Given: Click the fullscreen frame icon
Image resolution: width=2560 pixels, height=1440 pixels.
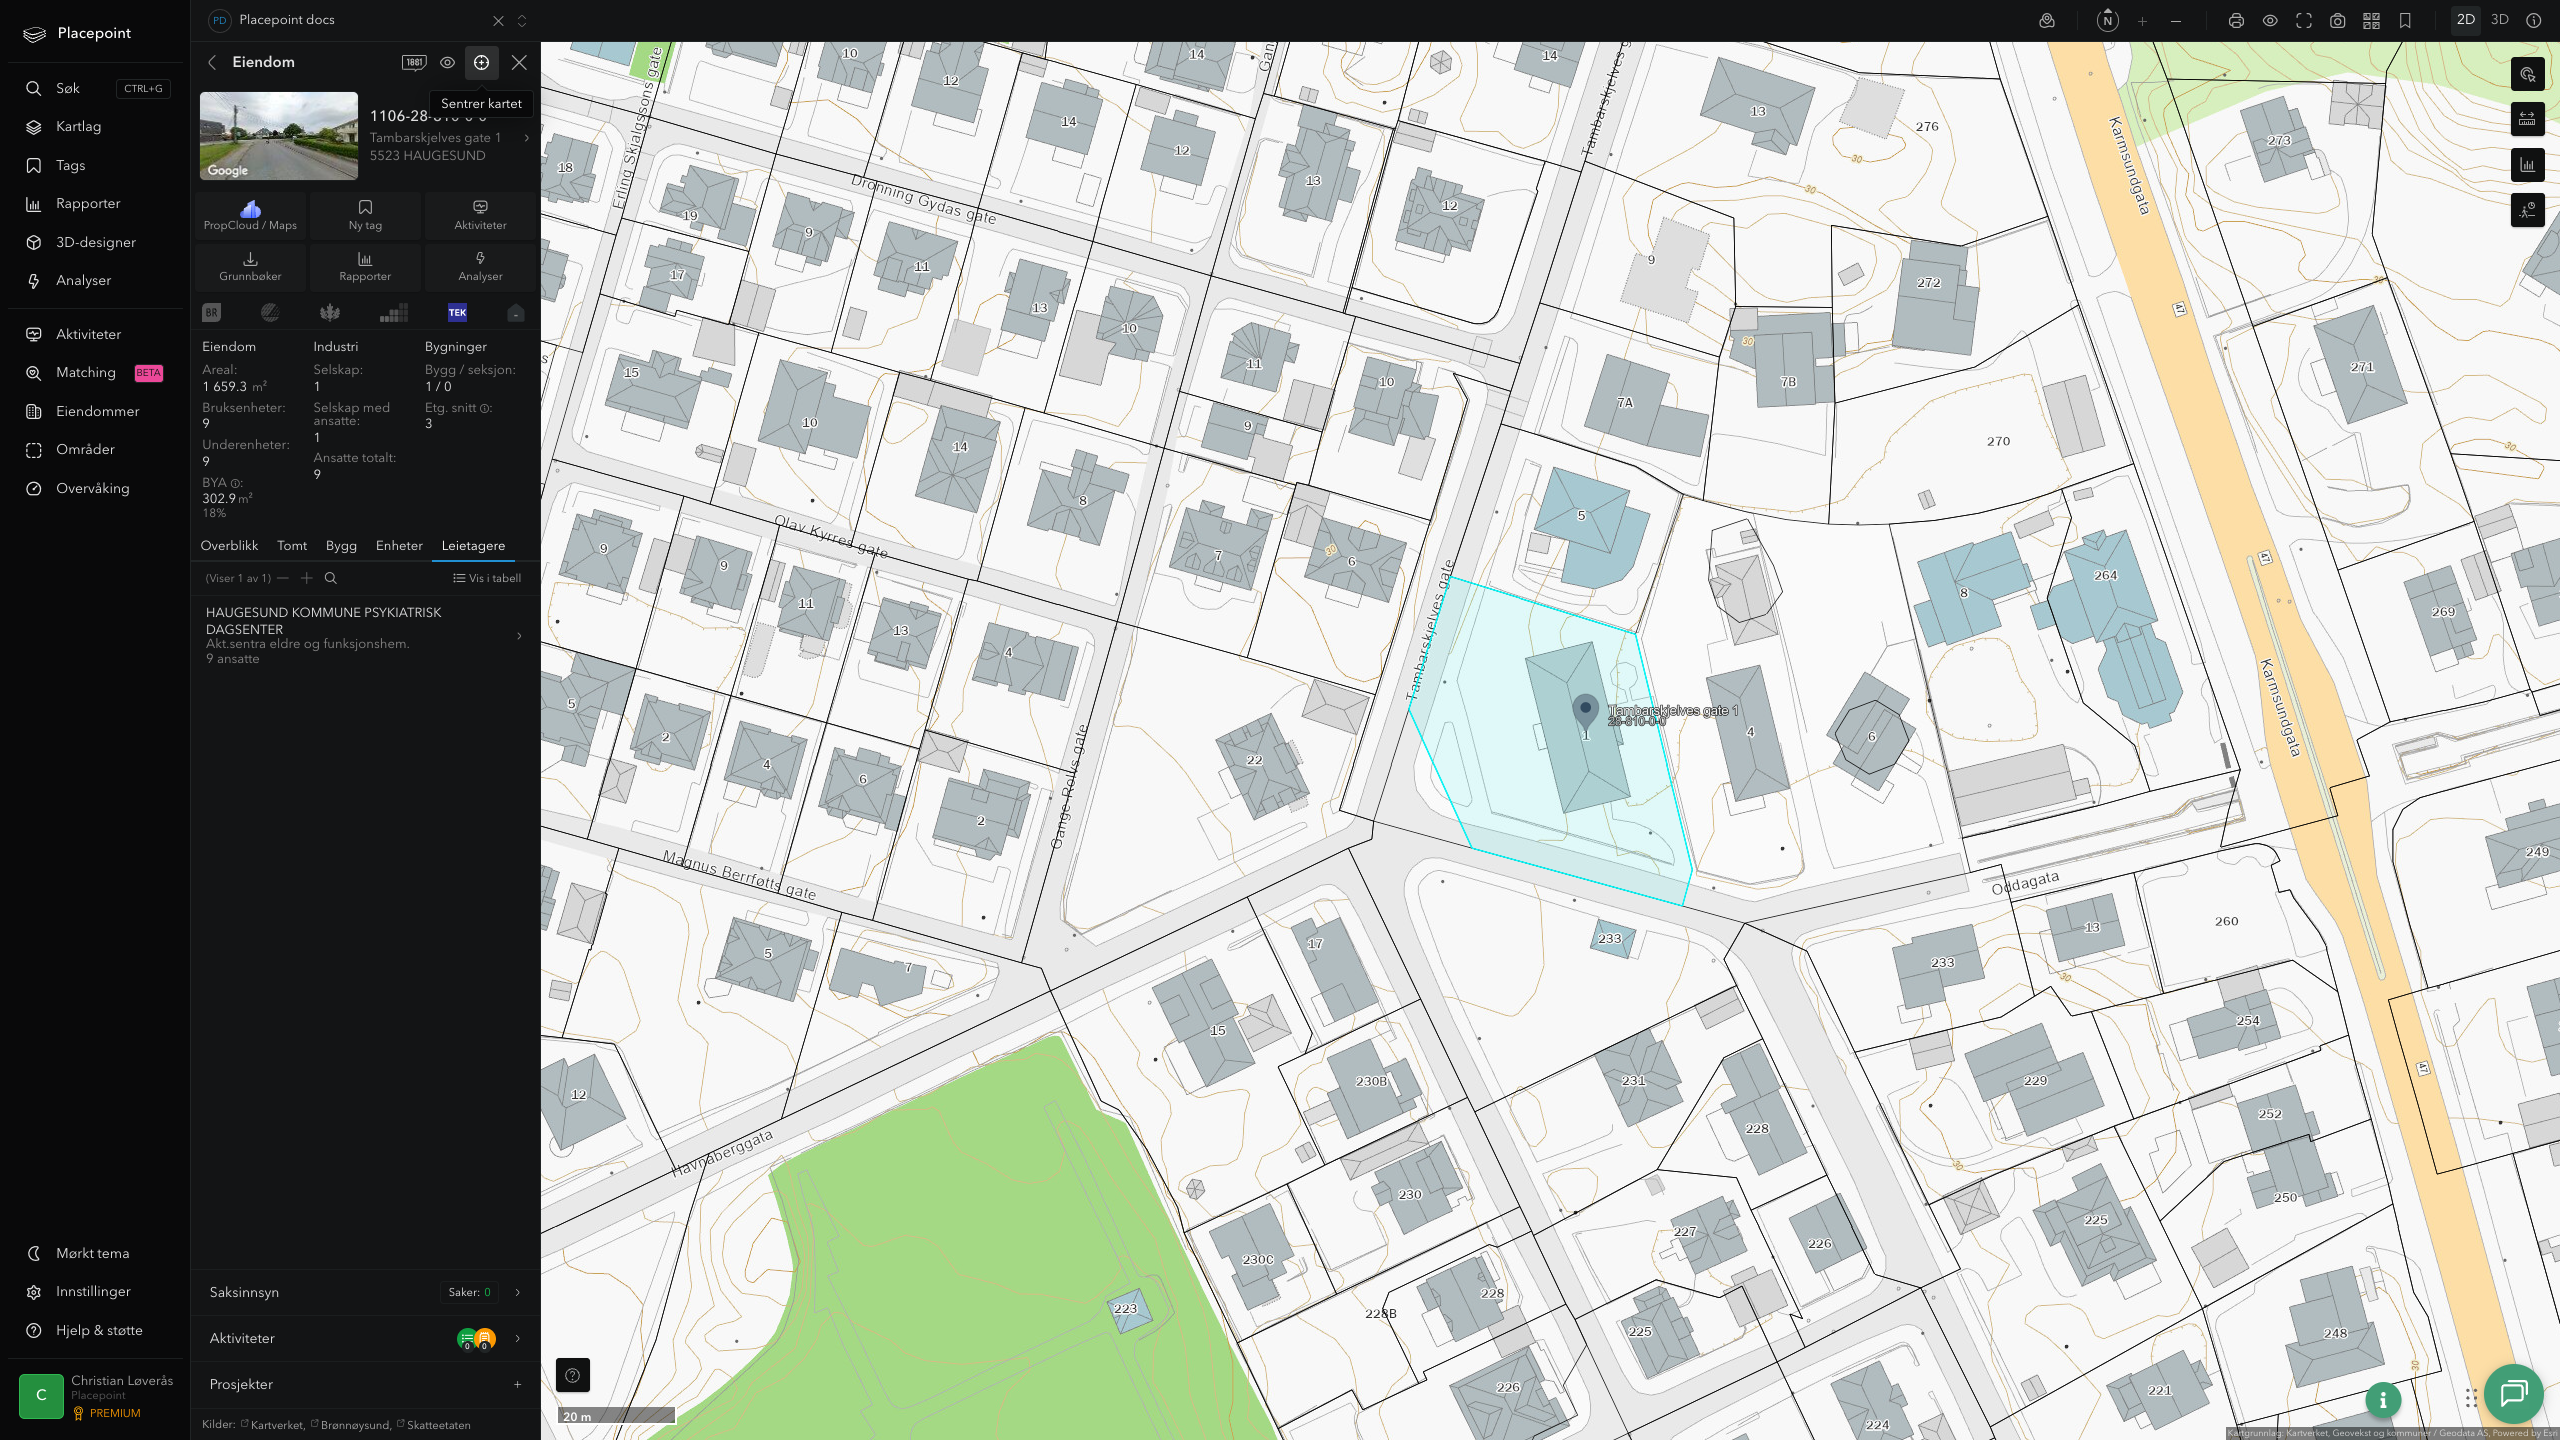Looking at the screenshot, I should (x=2304, y=20).
